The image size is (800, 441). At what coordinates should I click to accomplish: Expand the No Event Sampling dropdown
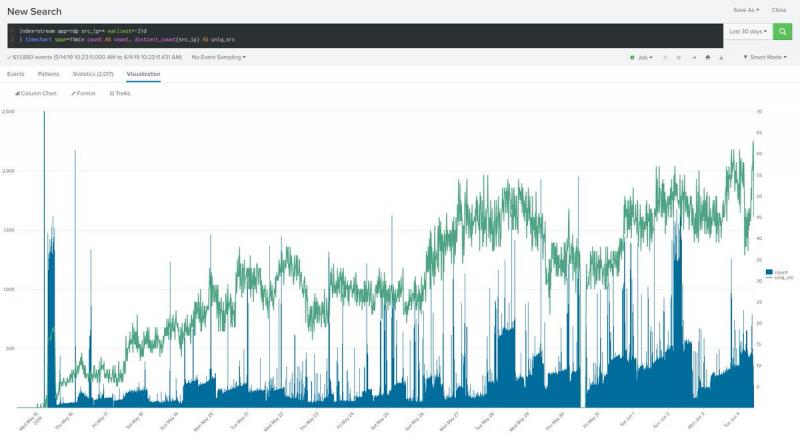pyautogui.click(x=218, y=57)
